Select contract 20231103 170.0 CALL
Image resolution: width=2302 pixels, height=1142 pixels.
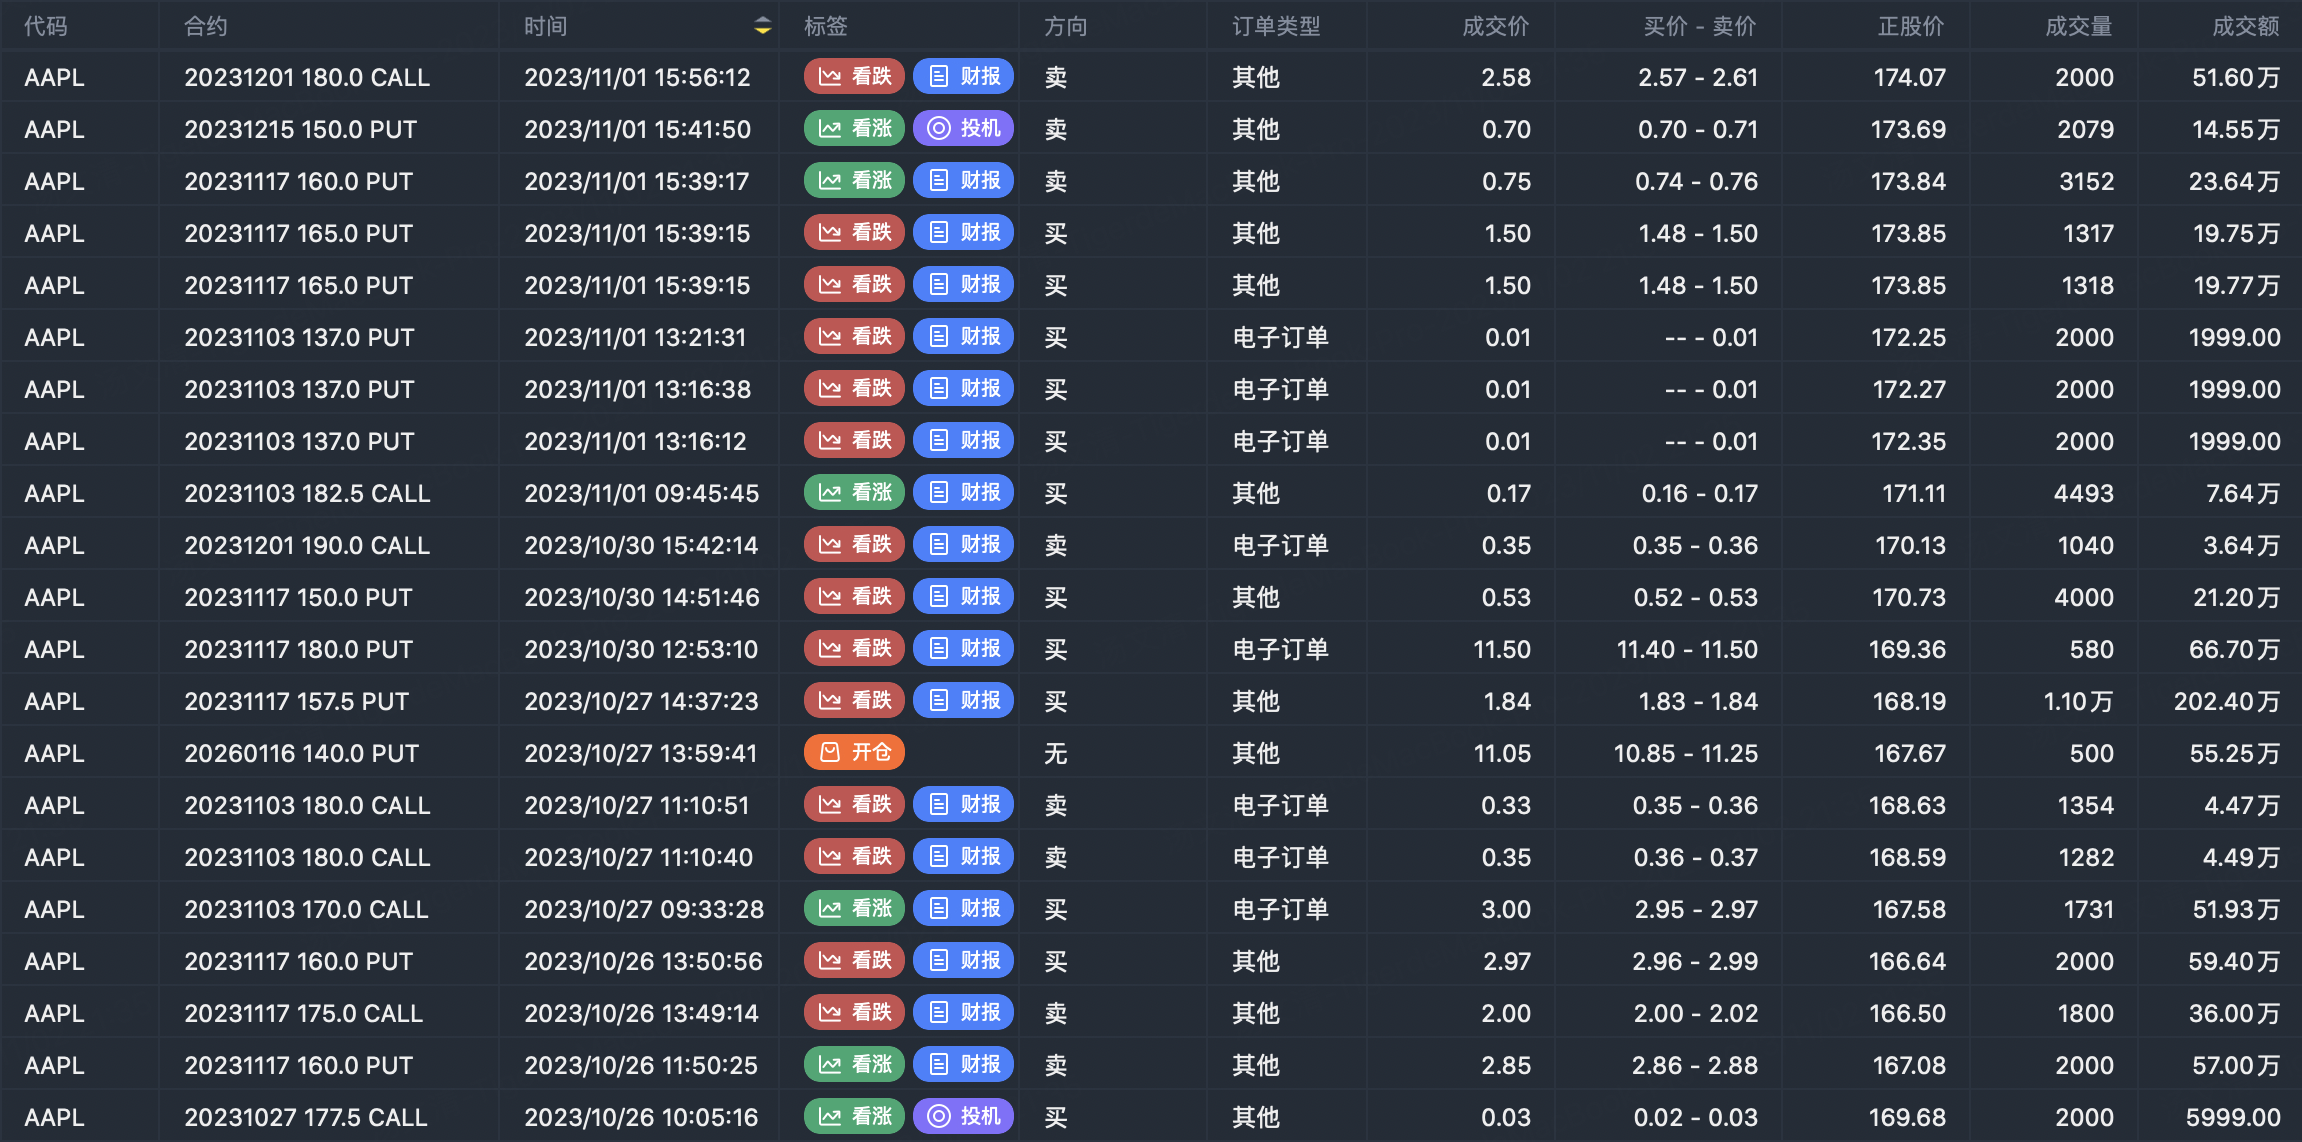[x=306, y=909]
